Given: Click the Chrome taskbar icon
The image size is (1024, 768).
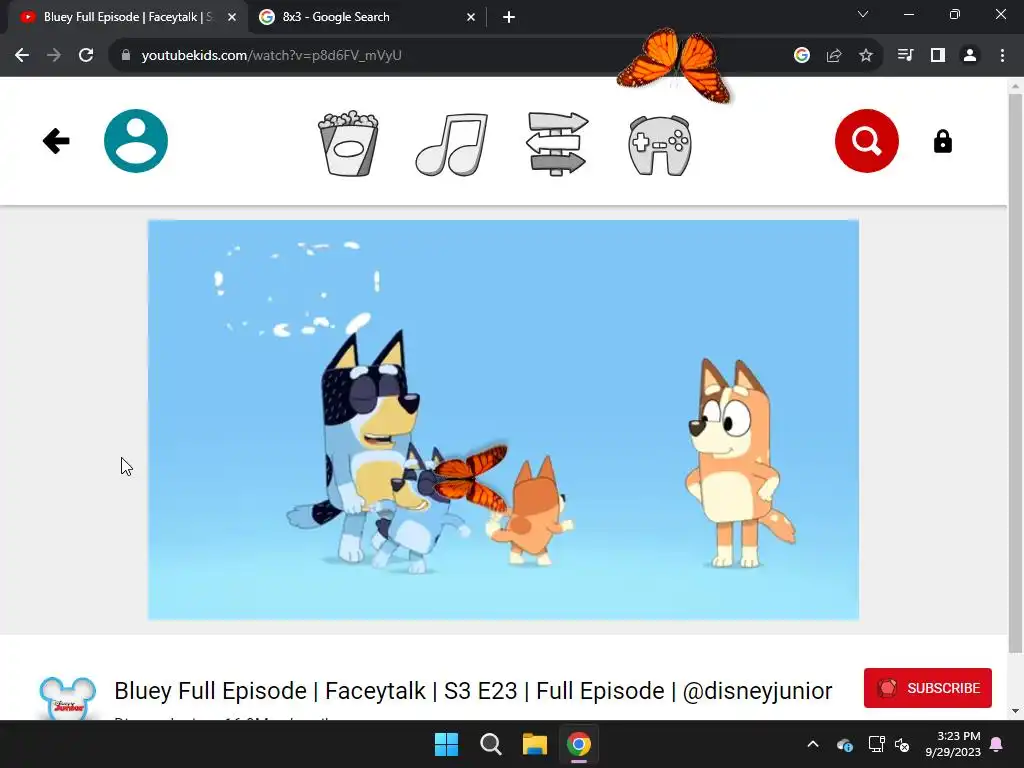Looking at the screenshot, I should 579,744.
